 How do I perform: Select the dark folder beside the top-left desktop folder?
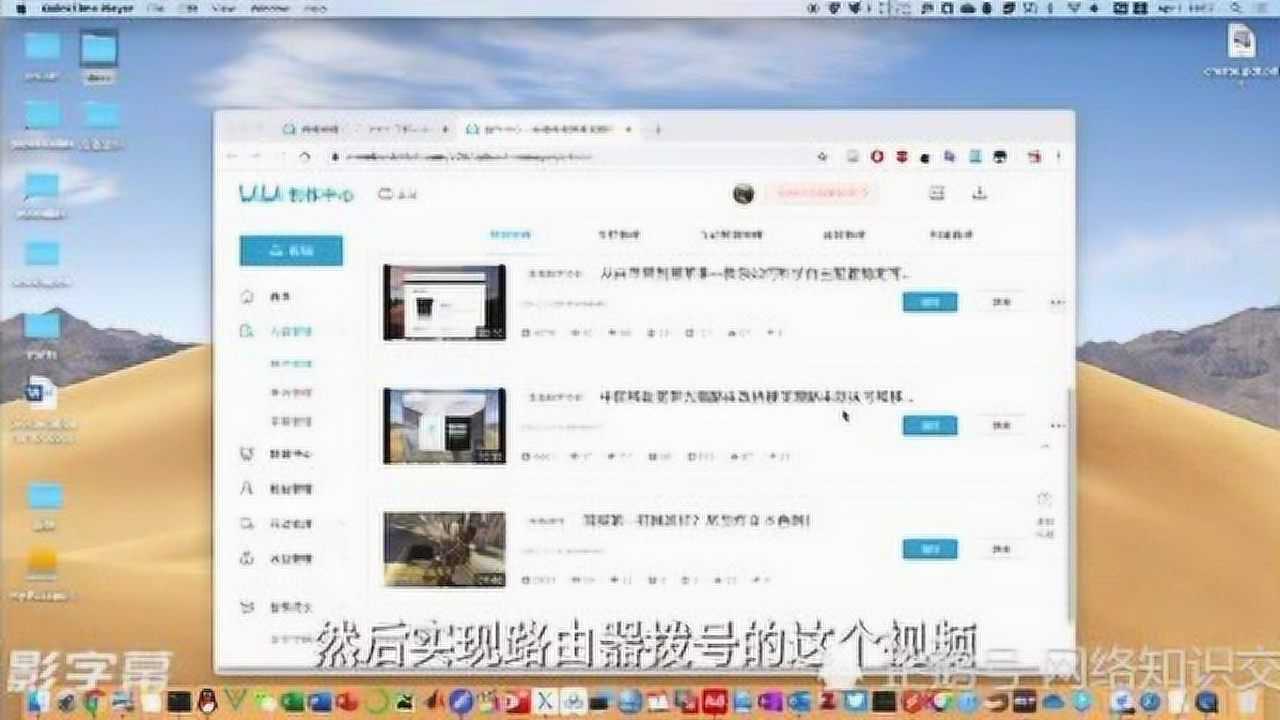(99, 47)
